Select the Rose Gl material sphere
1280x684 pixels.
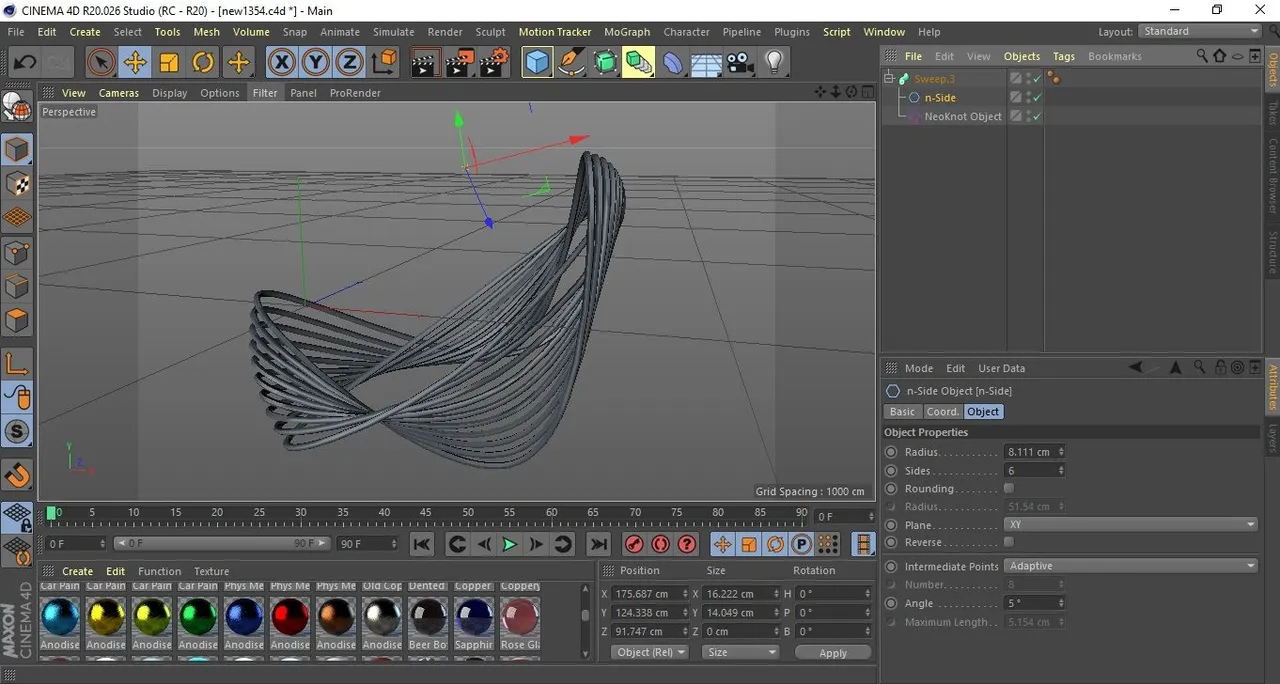click(520, 617)
